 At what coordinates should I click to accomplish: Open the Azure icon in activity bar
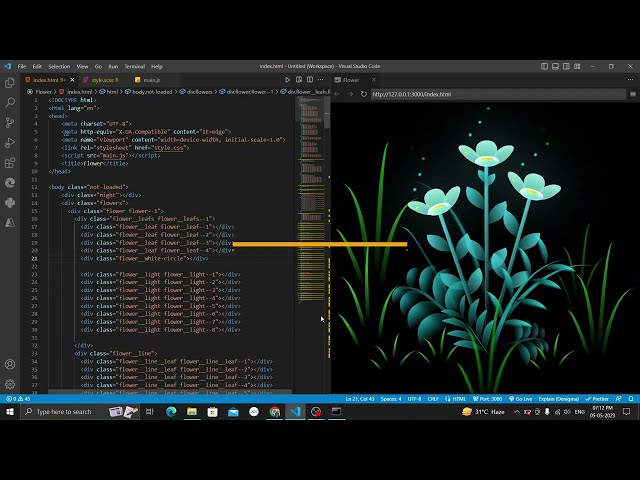(10, 222)
